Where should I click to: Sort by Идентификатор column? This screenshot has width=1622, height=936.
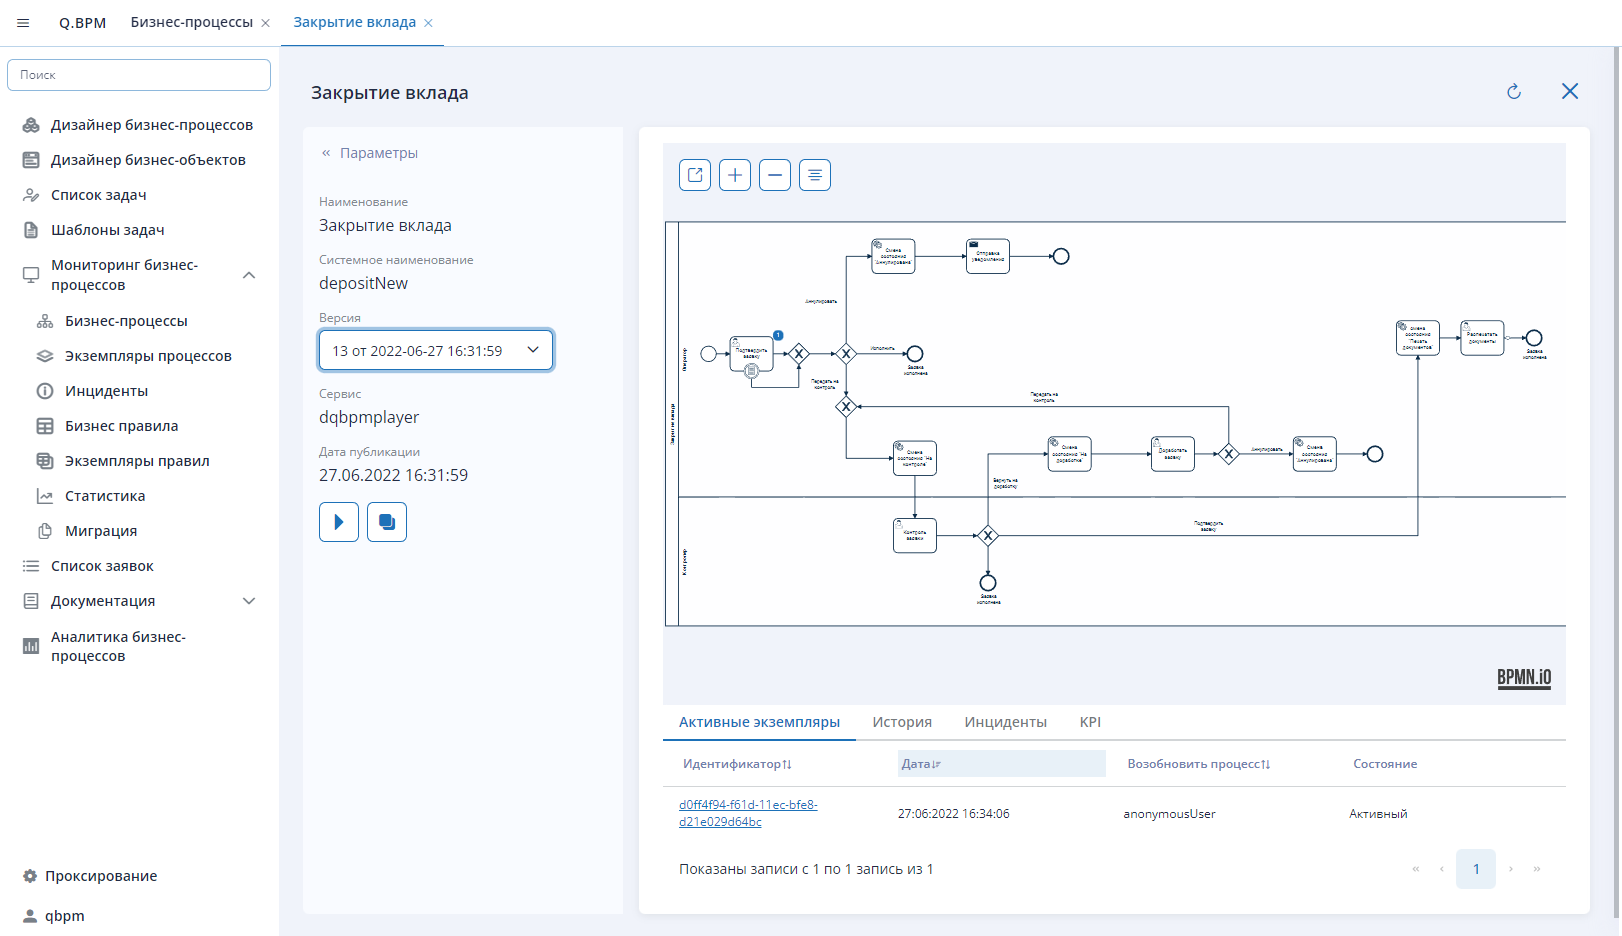(x=737, y=764)
